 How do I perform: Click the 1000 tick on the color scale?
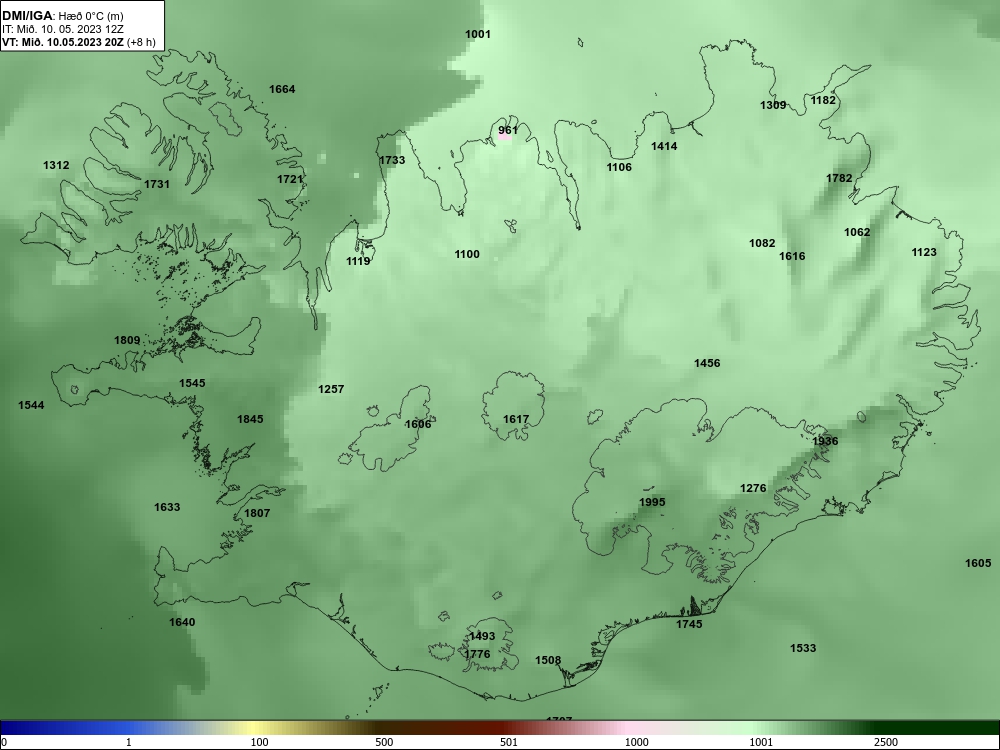(636, 742)
